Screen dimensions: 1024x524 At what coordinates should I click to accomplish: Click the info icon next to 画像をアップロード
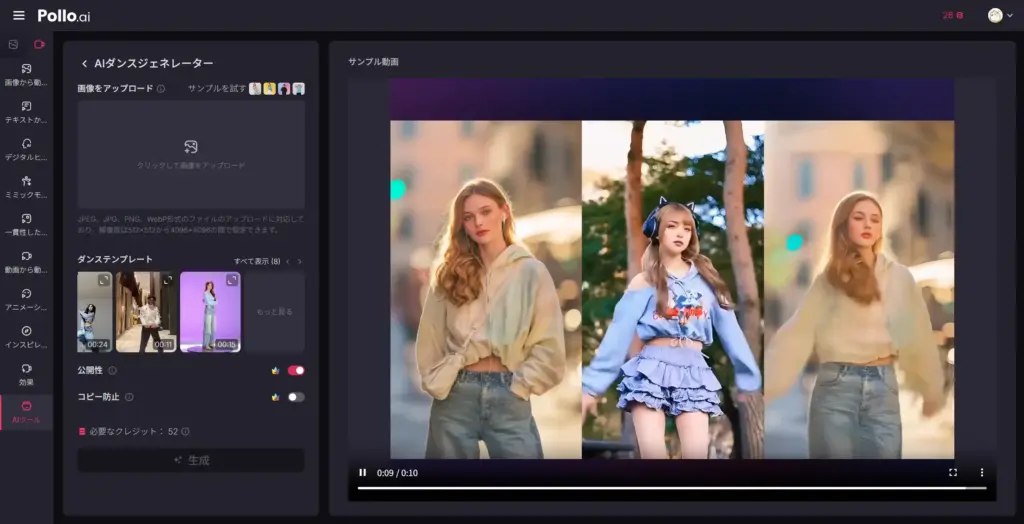[161, 89]
